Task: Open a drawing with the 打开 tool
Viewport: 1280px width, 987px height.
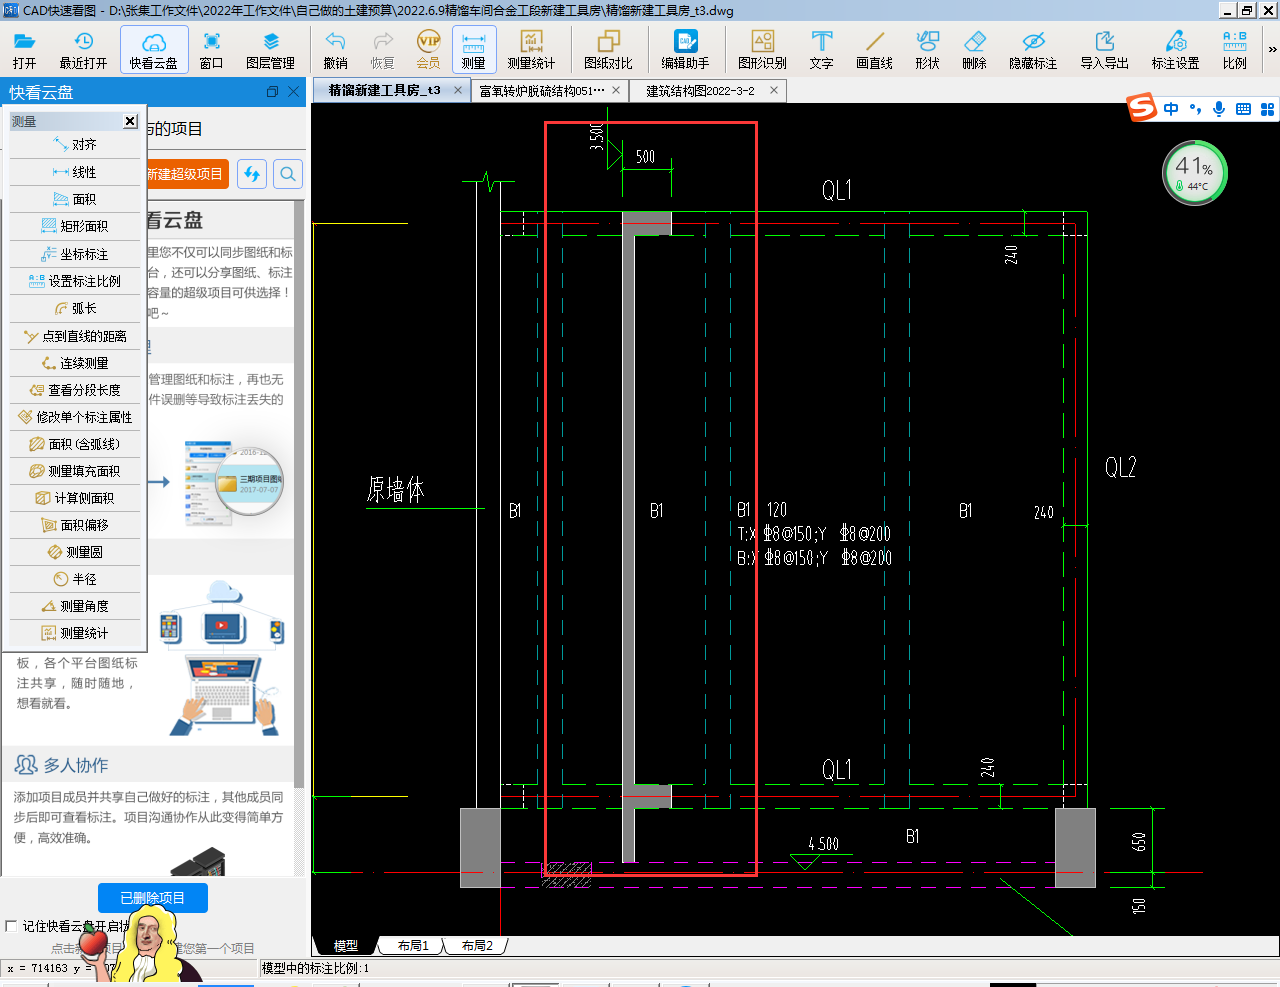Action: (x=25, y=50)
